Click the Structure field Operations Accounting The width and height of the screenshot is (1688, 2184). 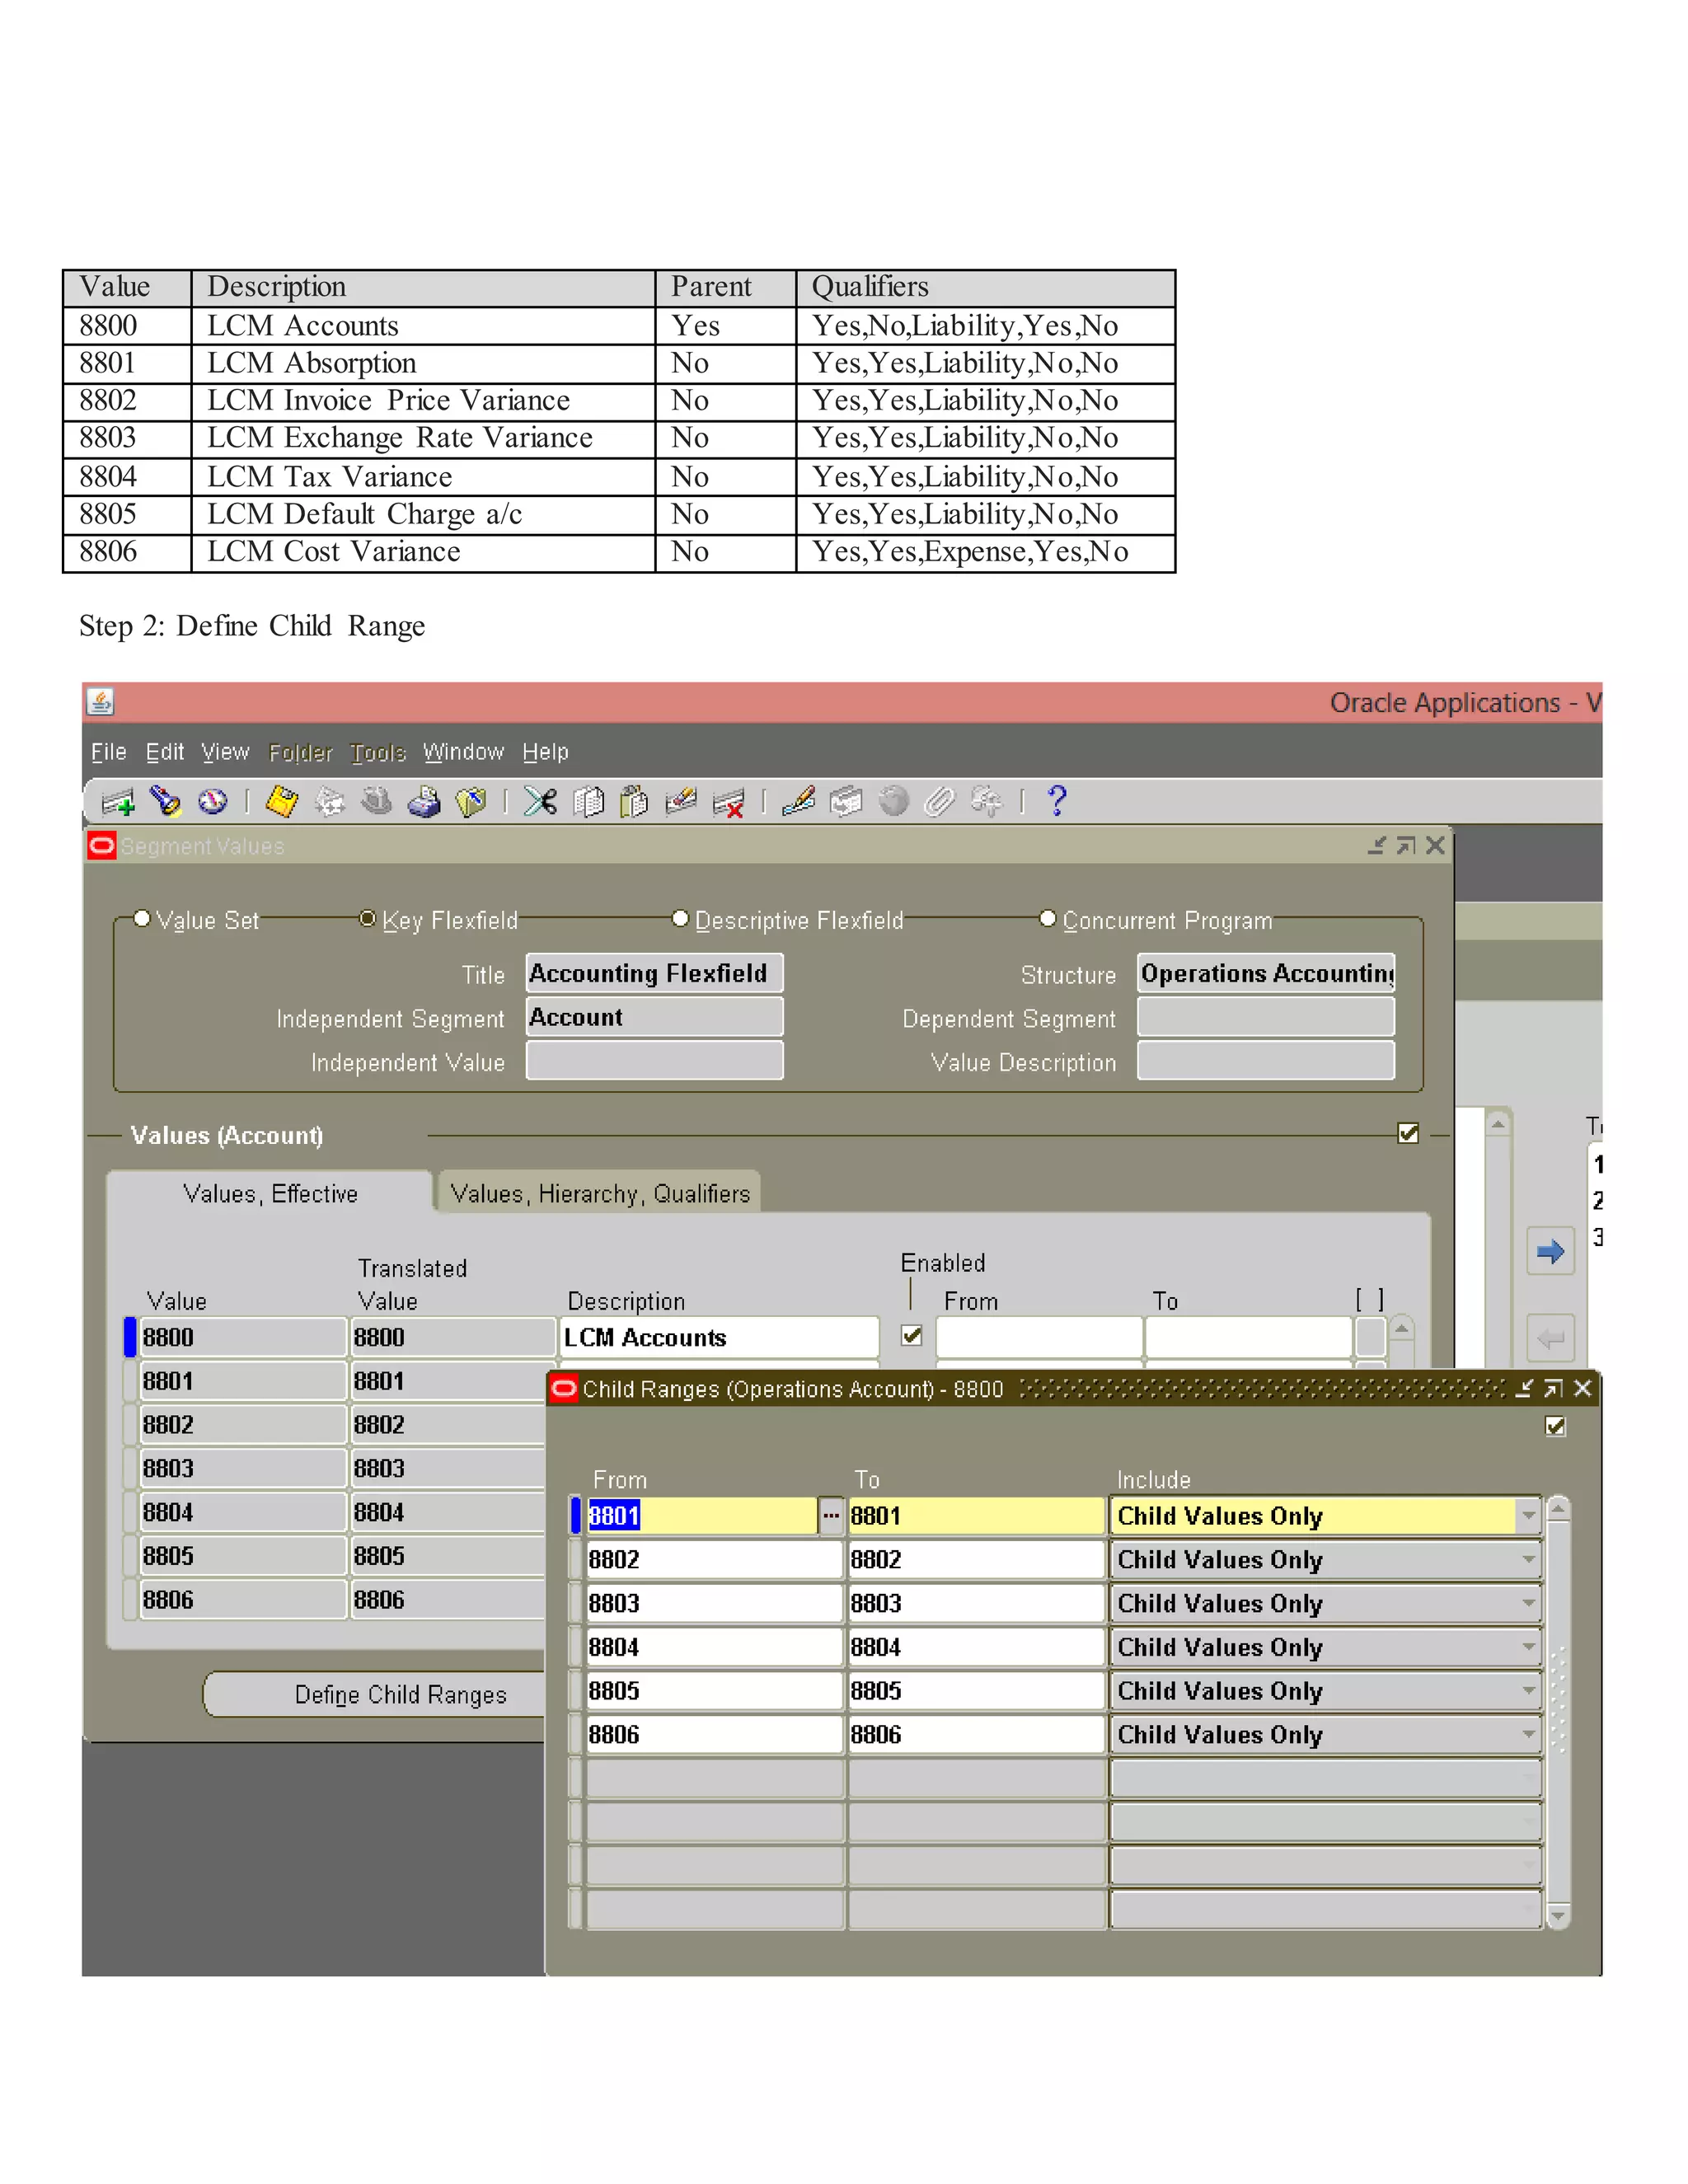coord(1266,973)
